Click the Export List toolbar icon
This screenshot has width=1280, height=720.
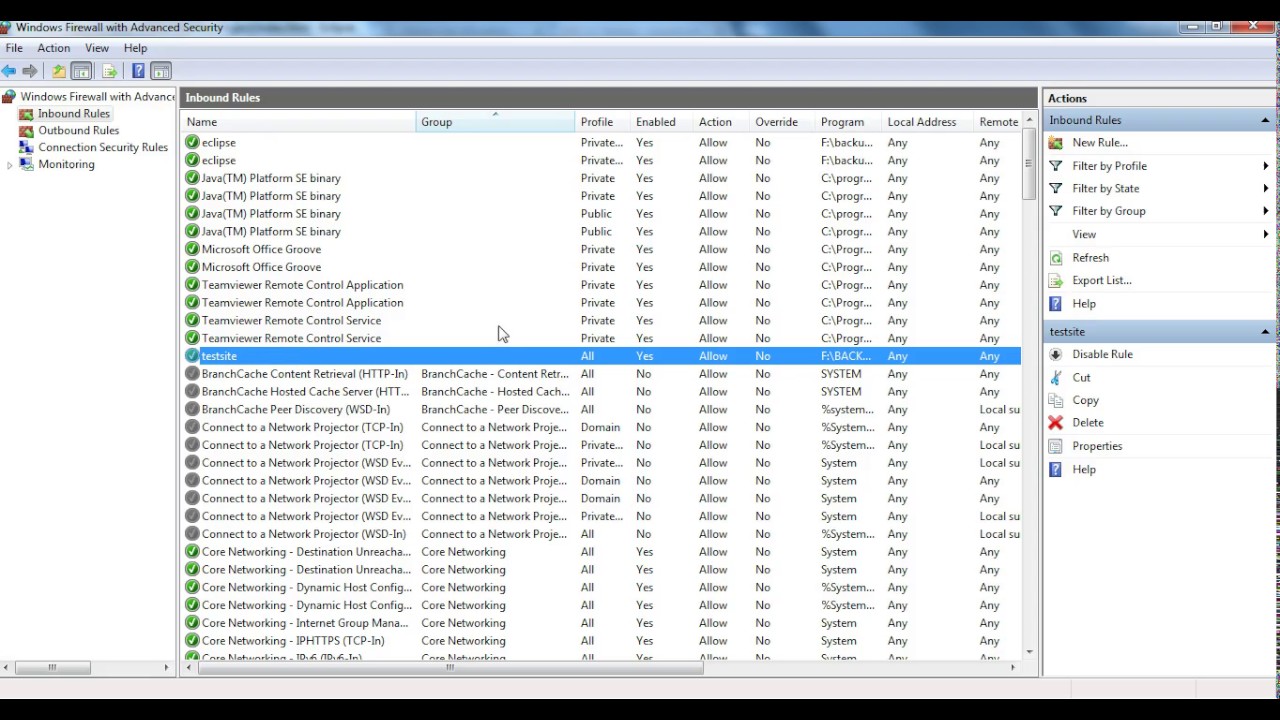tap(109, 71)
